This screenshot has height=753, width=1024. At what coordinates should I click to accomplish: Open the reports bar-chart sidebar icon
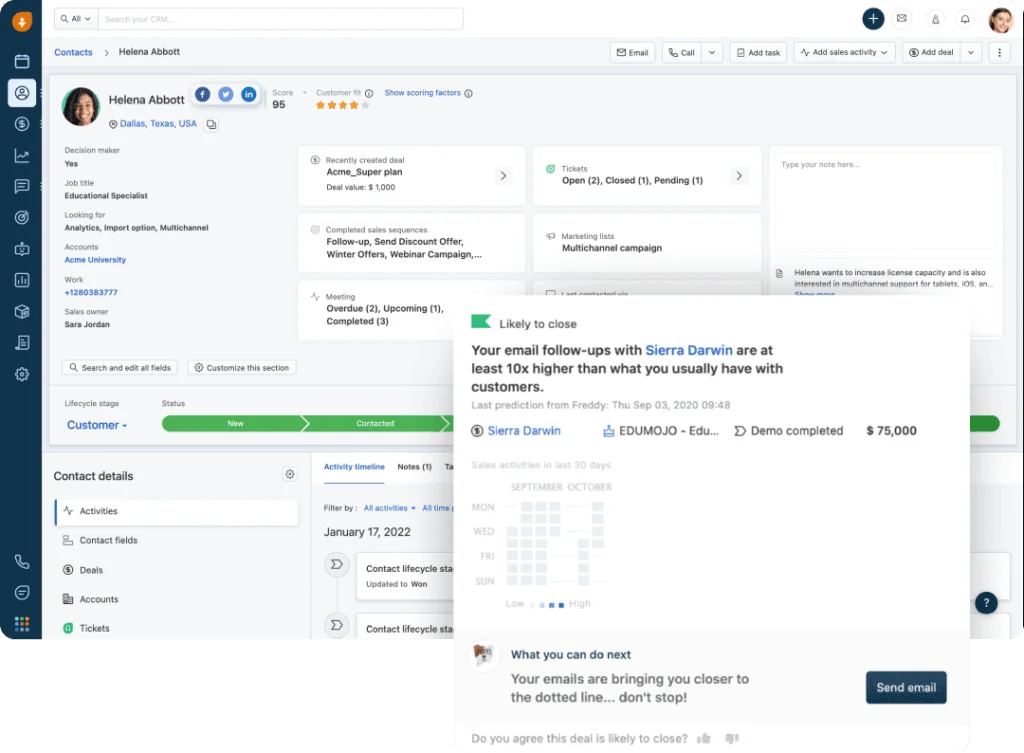pos(22,280)
